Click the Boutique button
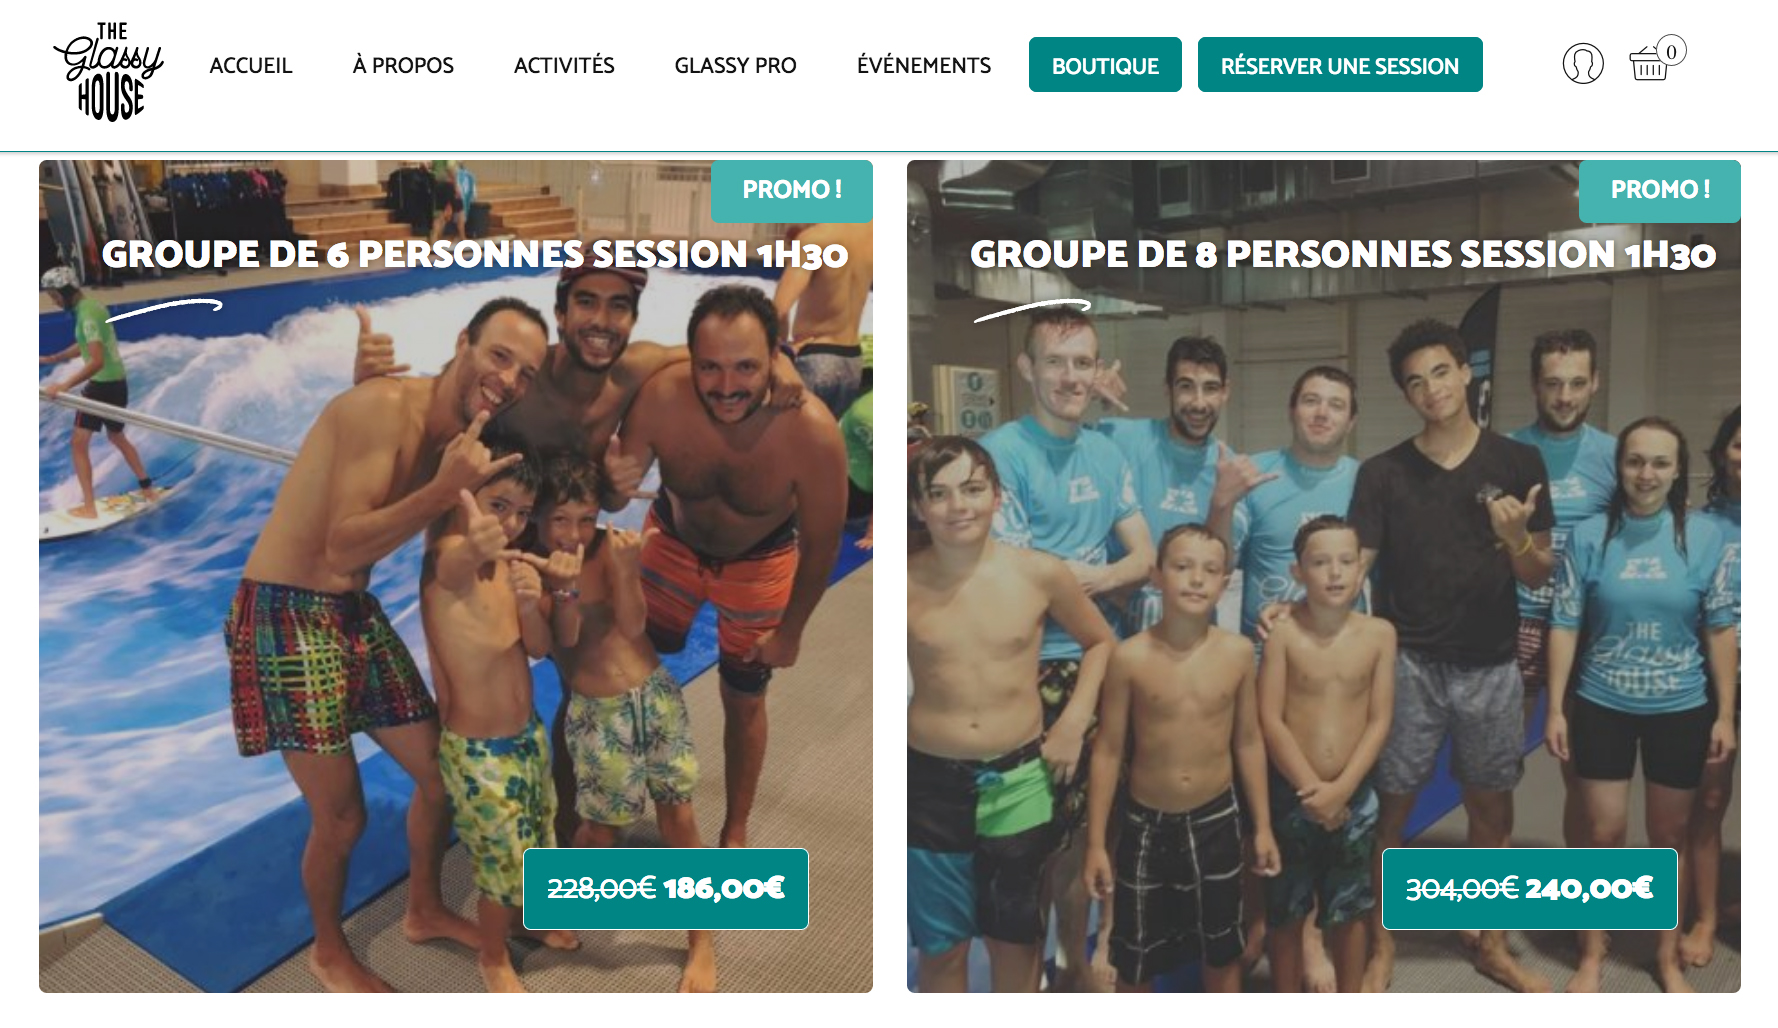 [x=1105, y=65]
